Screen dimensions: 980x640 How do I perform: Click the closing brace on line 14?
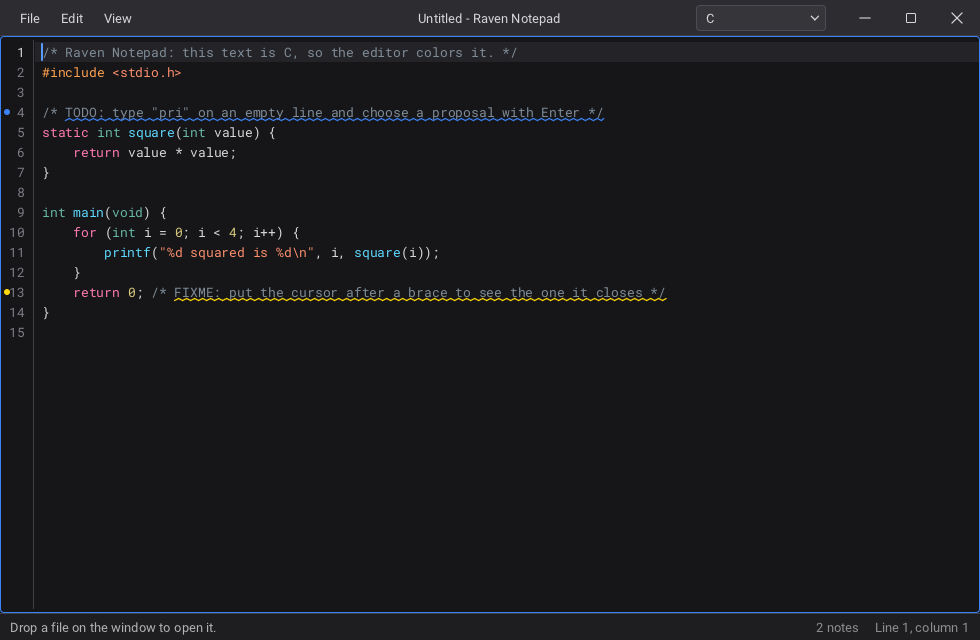point(46,312)
